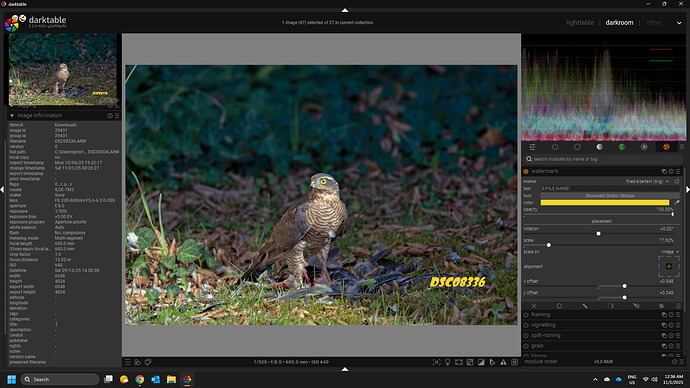Switch to lighttable view
Screen dimensions: 690x388
pyautogui.click(x=580, y=22)
